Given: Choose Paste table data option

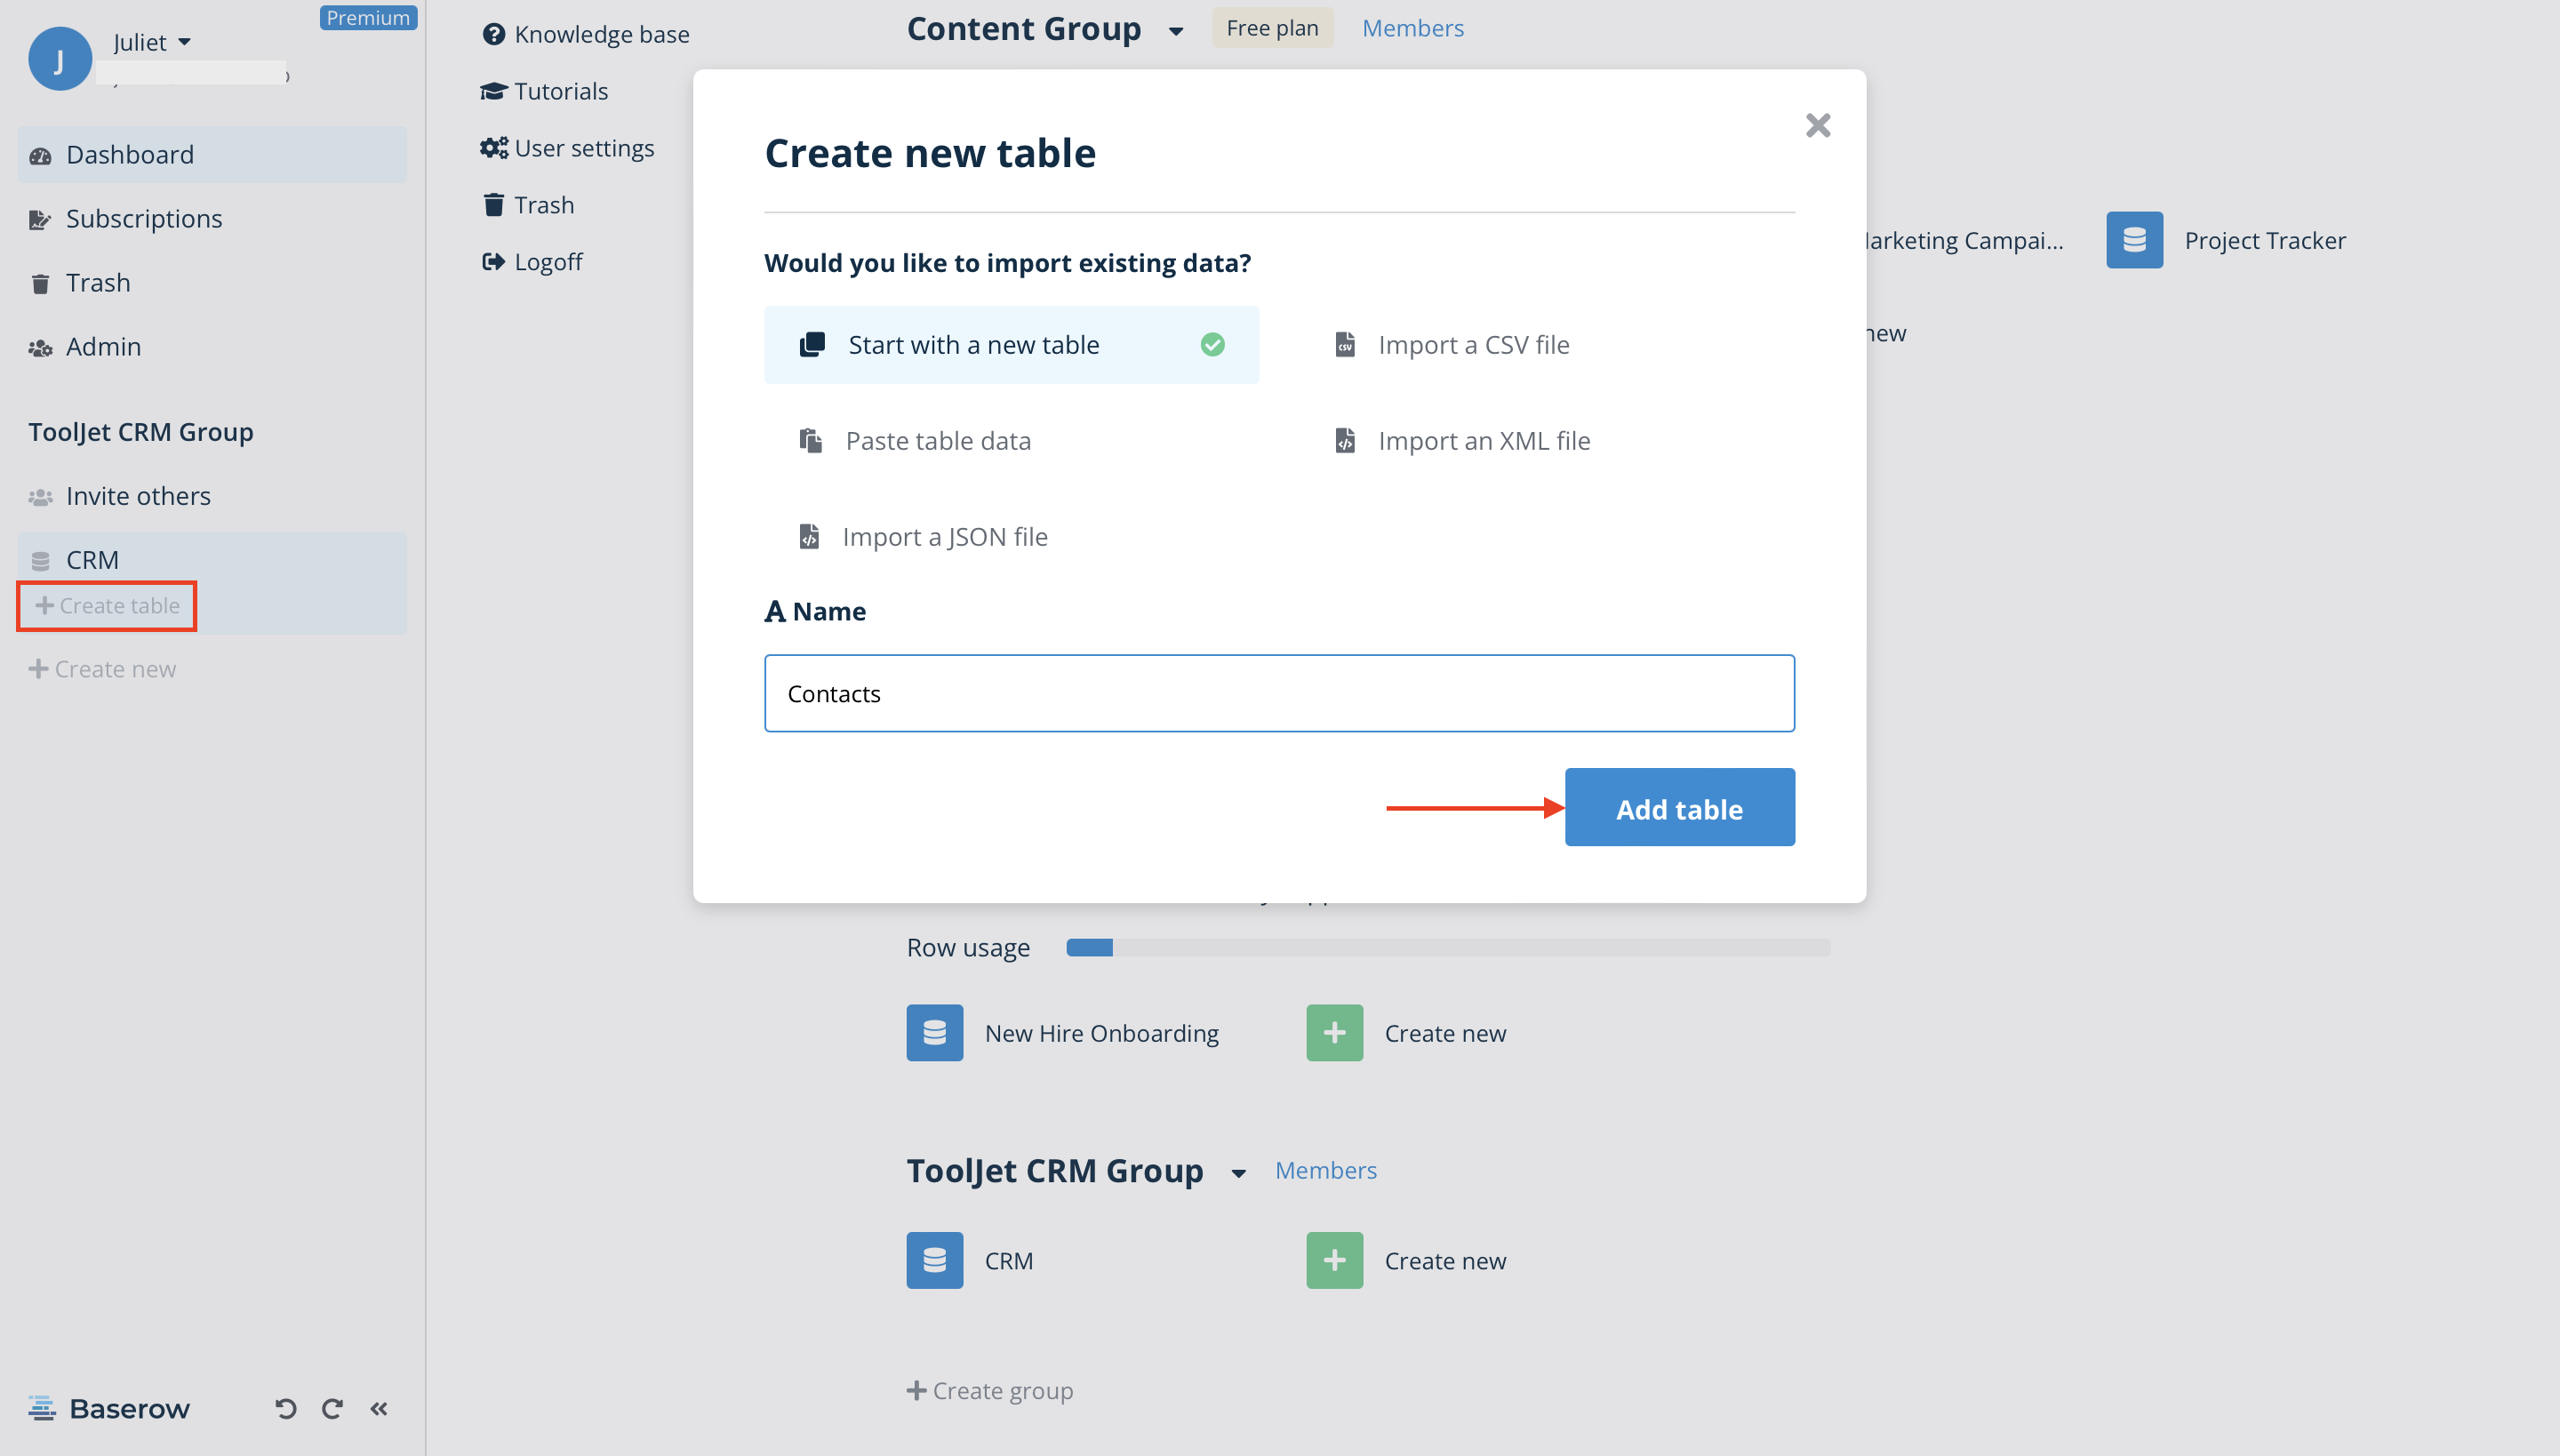Looking at the screenshot, I should 938,440.
